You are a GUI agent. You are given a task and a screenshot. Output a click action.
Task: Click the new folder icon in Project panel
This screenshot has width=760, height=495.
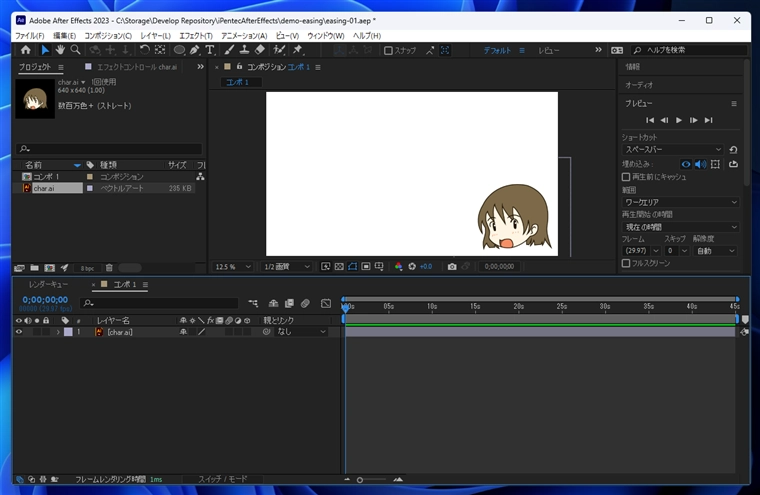[34, 268]
